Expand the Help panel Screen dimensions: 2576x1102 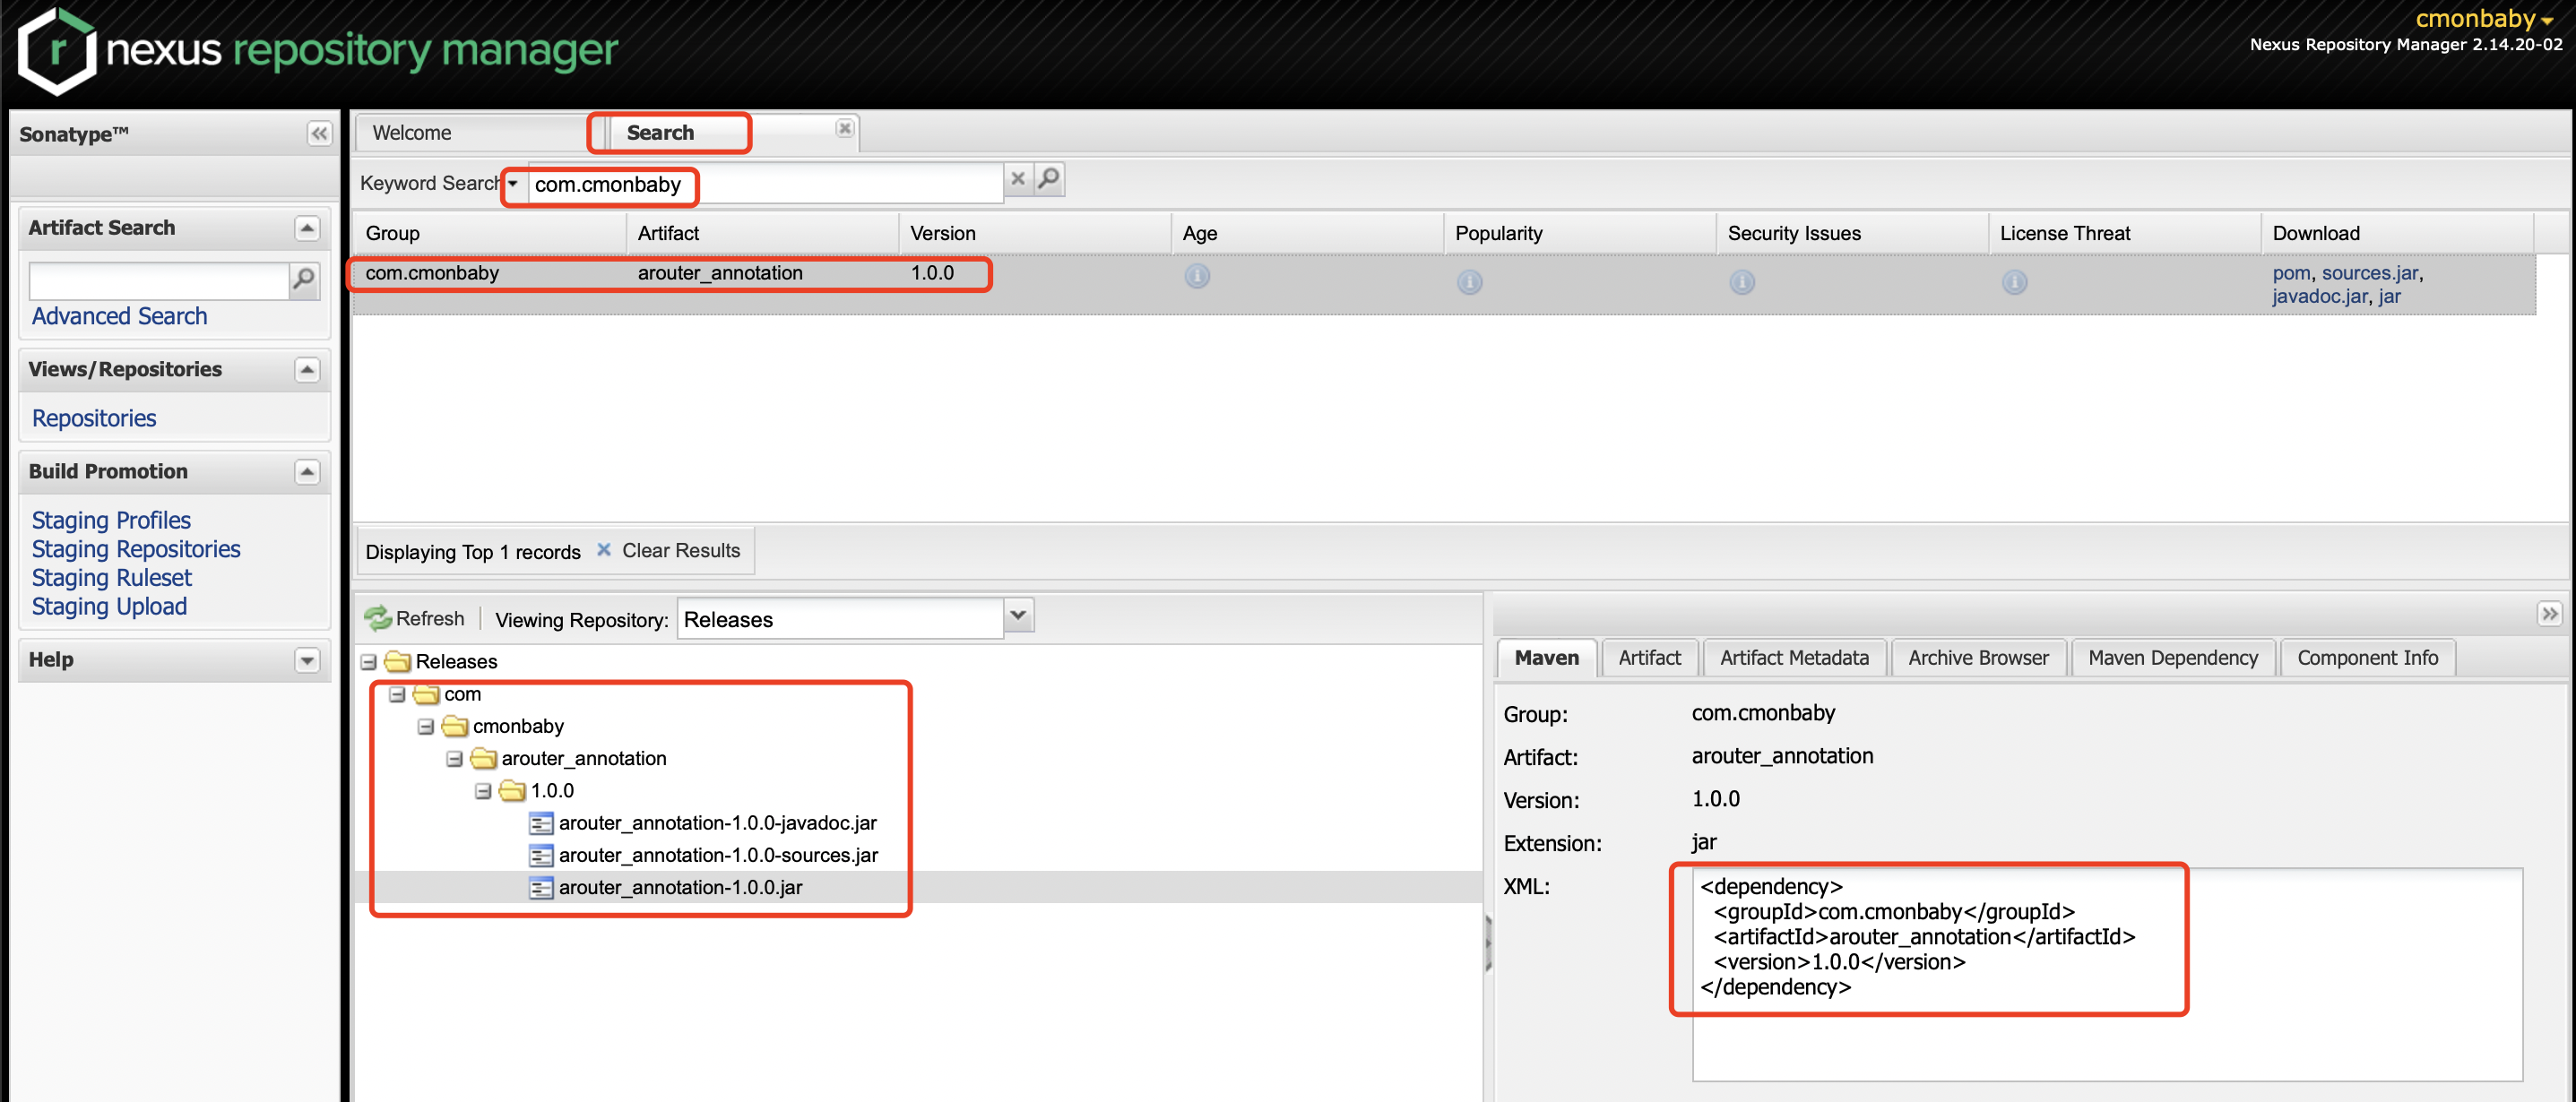point(307,660)
